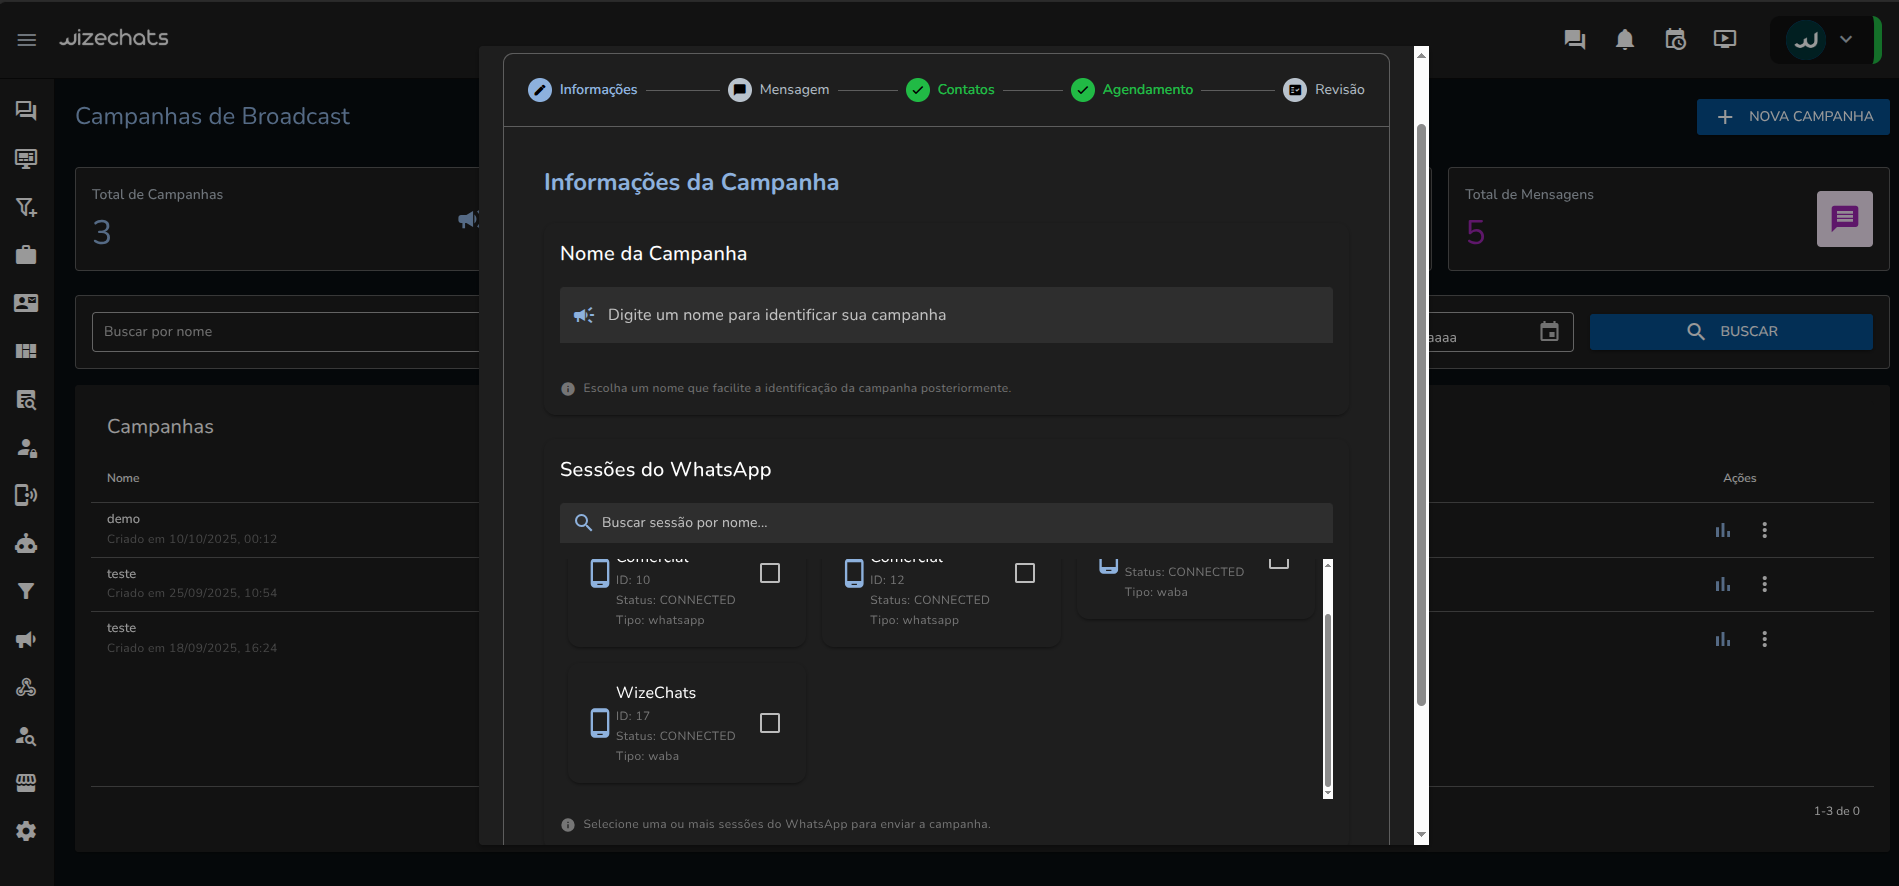Click the Total de Mensagens message icon

point(1845,219)
